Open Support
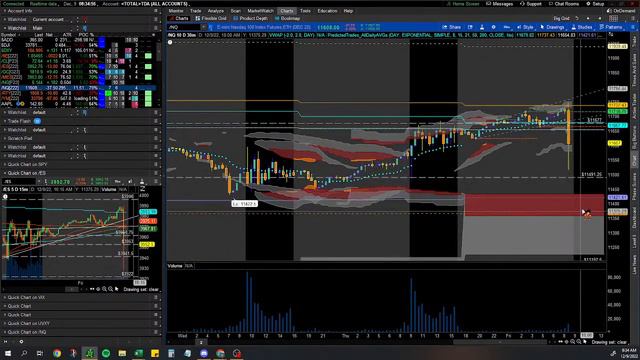This screenshot has height=360, width=640. click(531, 4)
